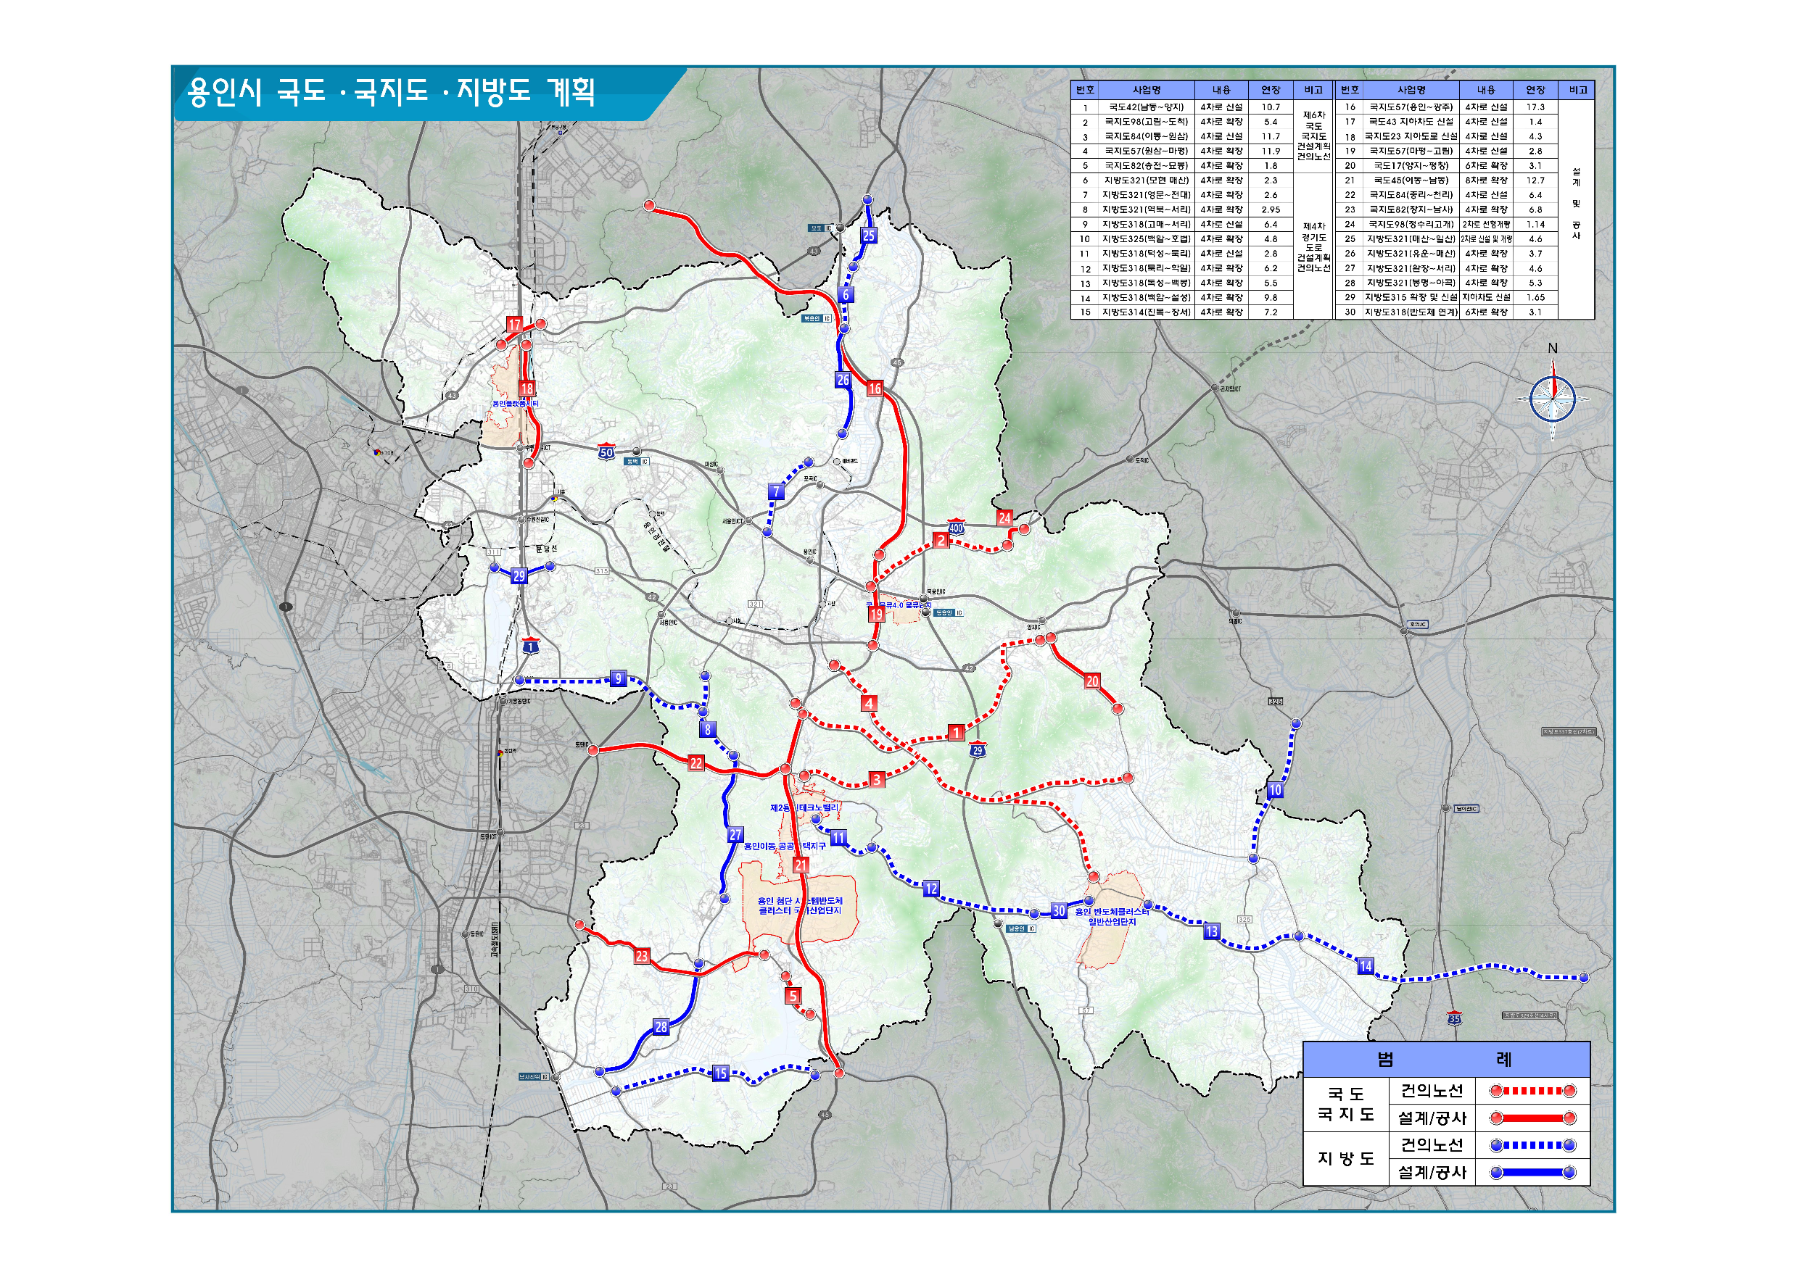Click the 국도17(양지~평창) table row
This screenshot has width=1800, height=1272.
tap(1410, 166)
